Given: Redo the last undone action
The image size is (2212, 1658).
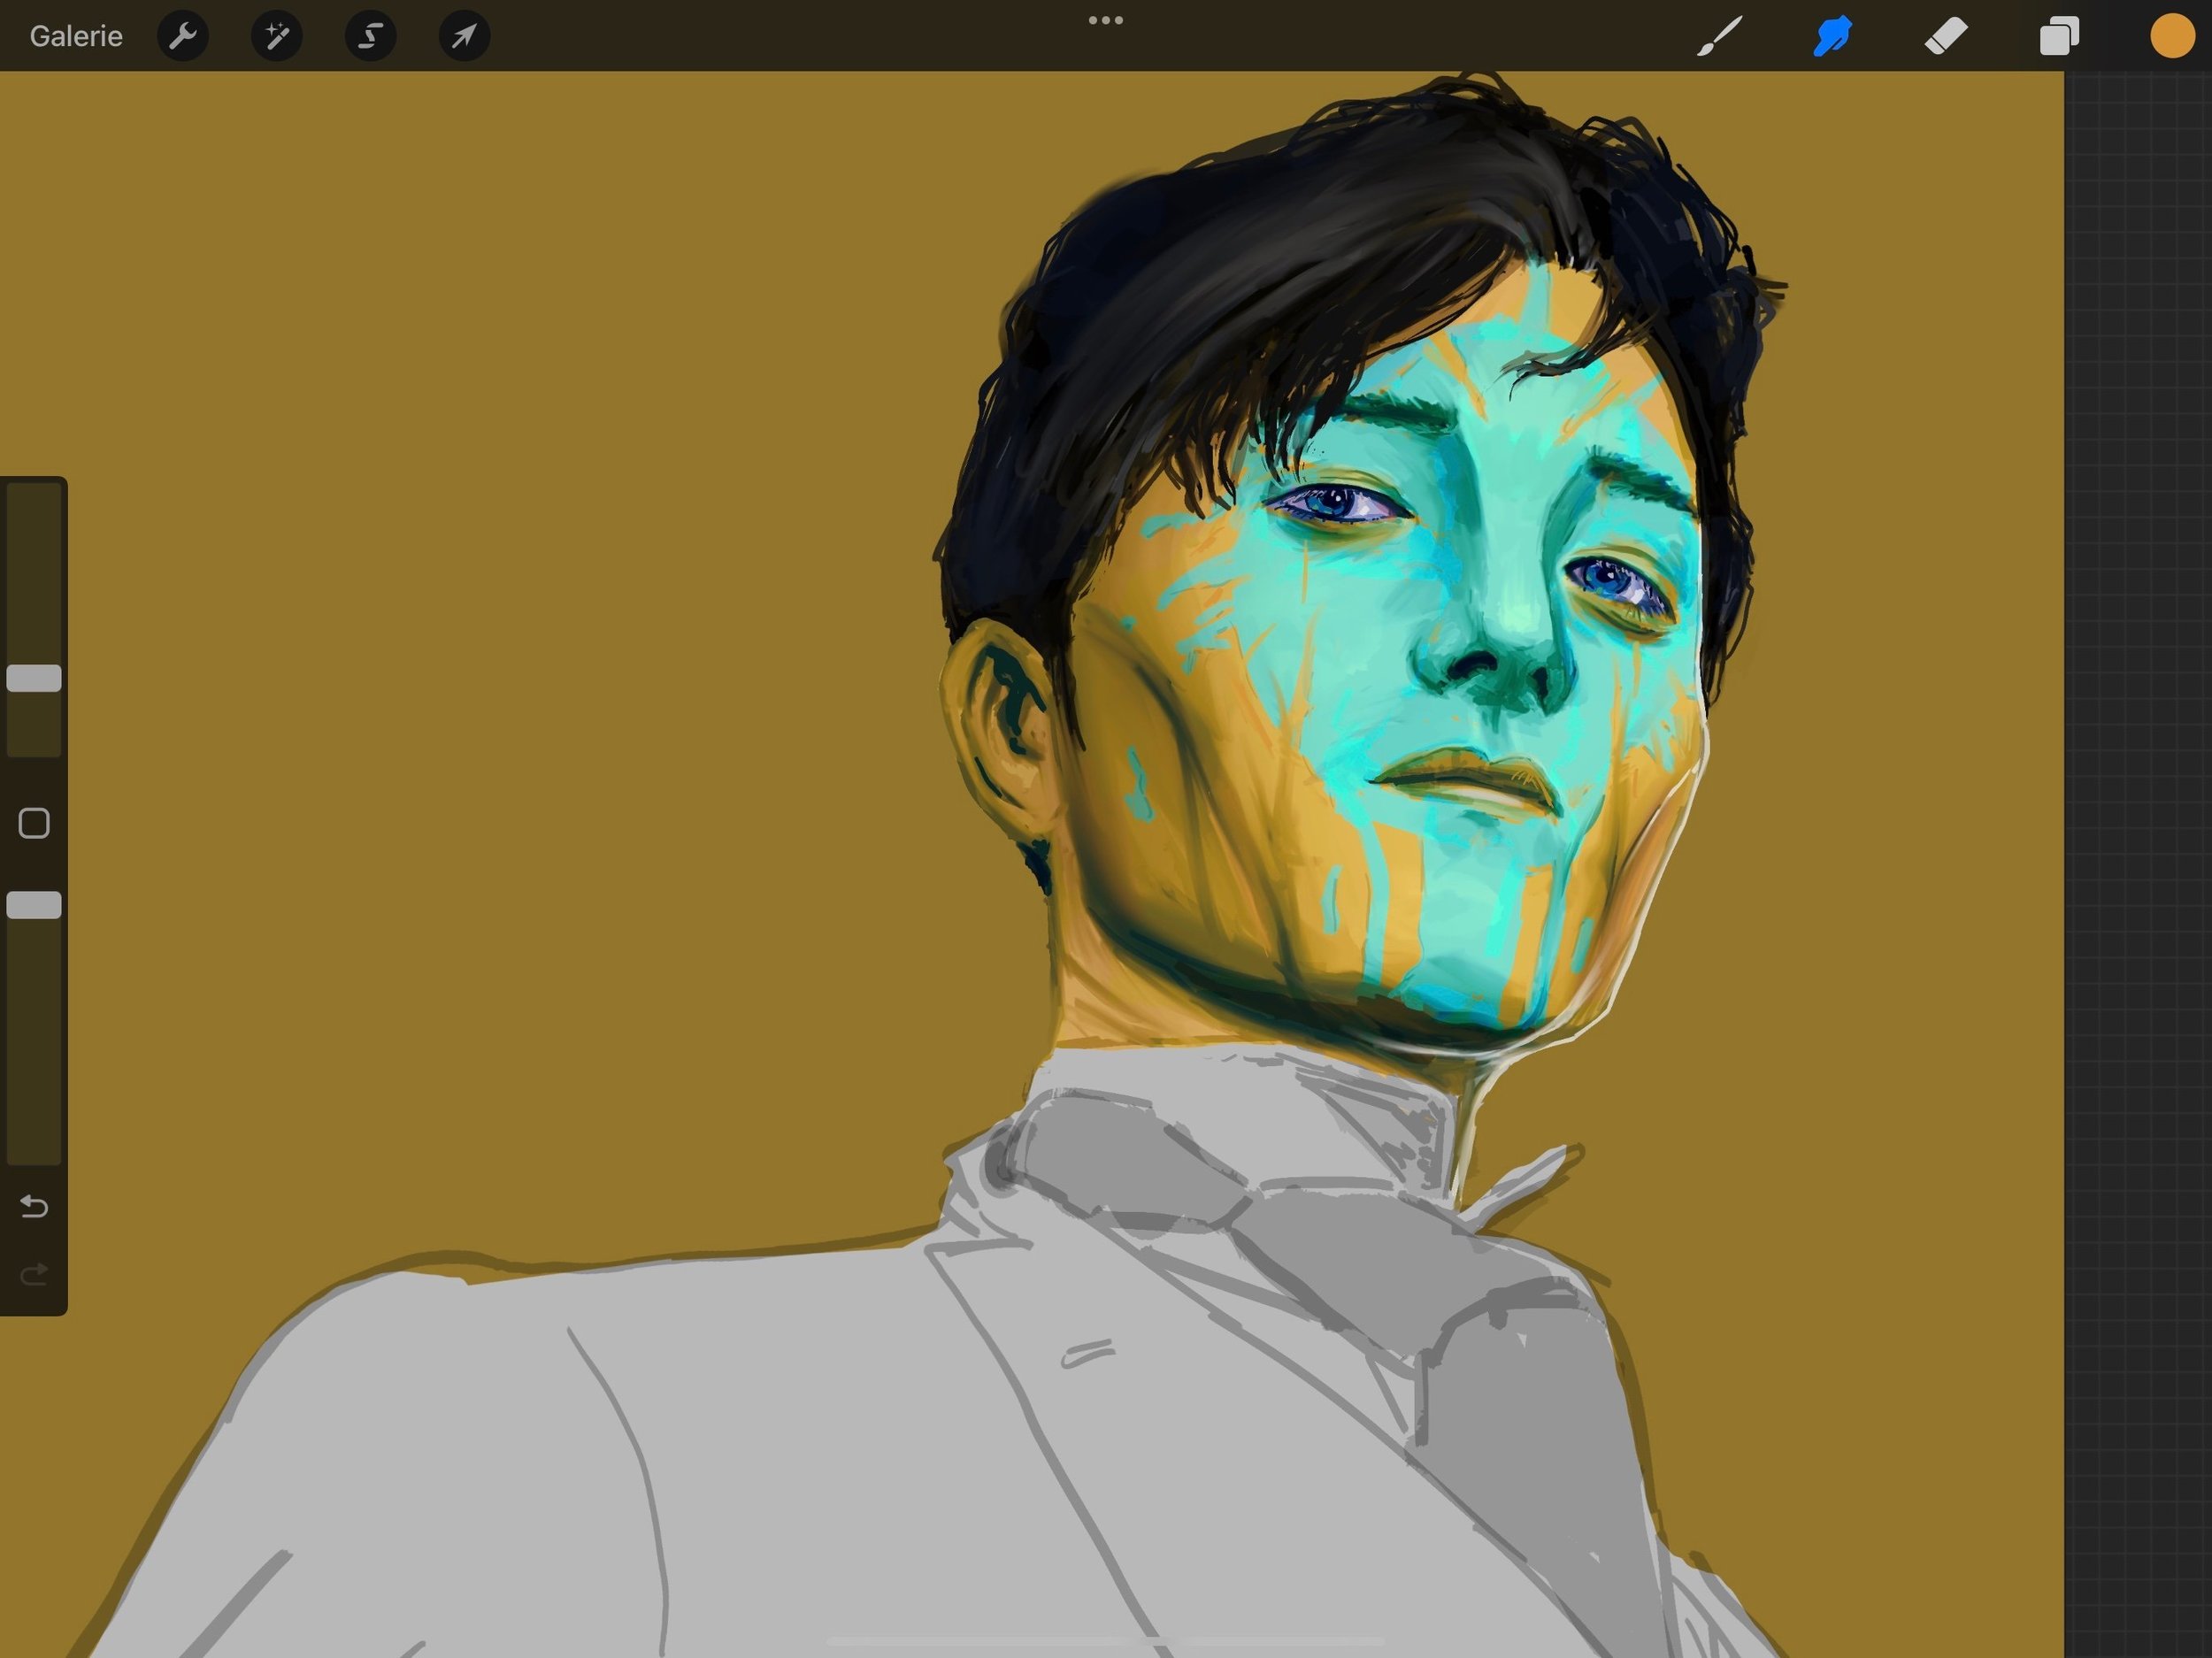Looking at the screenshot, I should click(34, 1274).
